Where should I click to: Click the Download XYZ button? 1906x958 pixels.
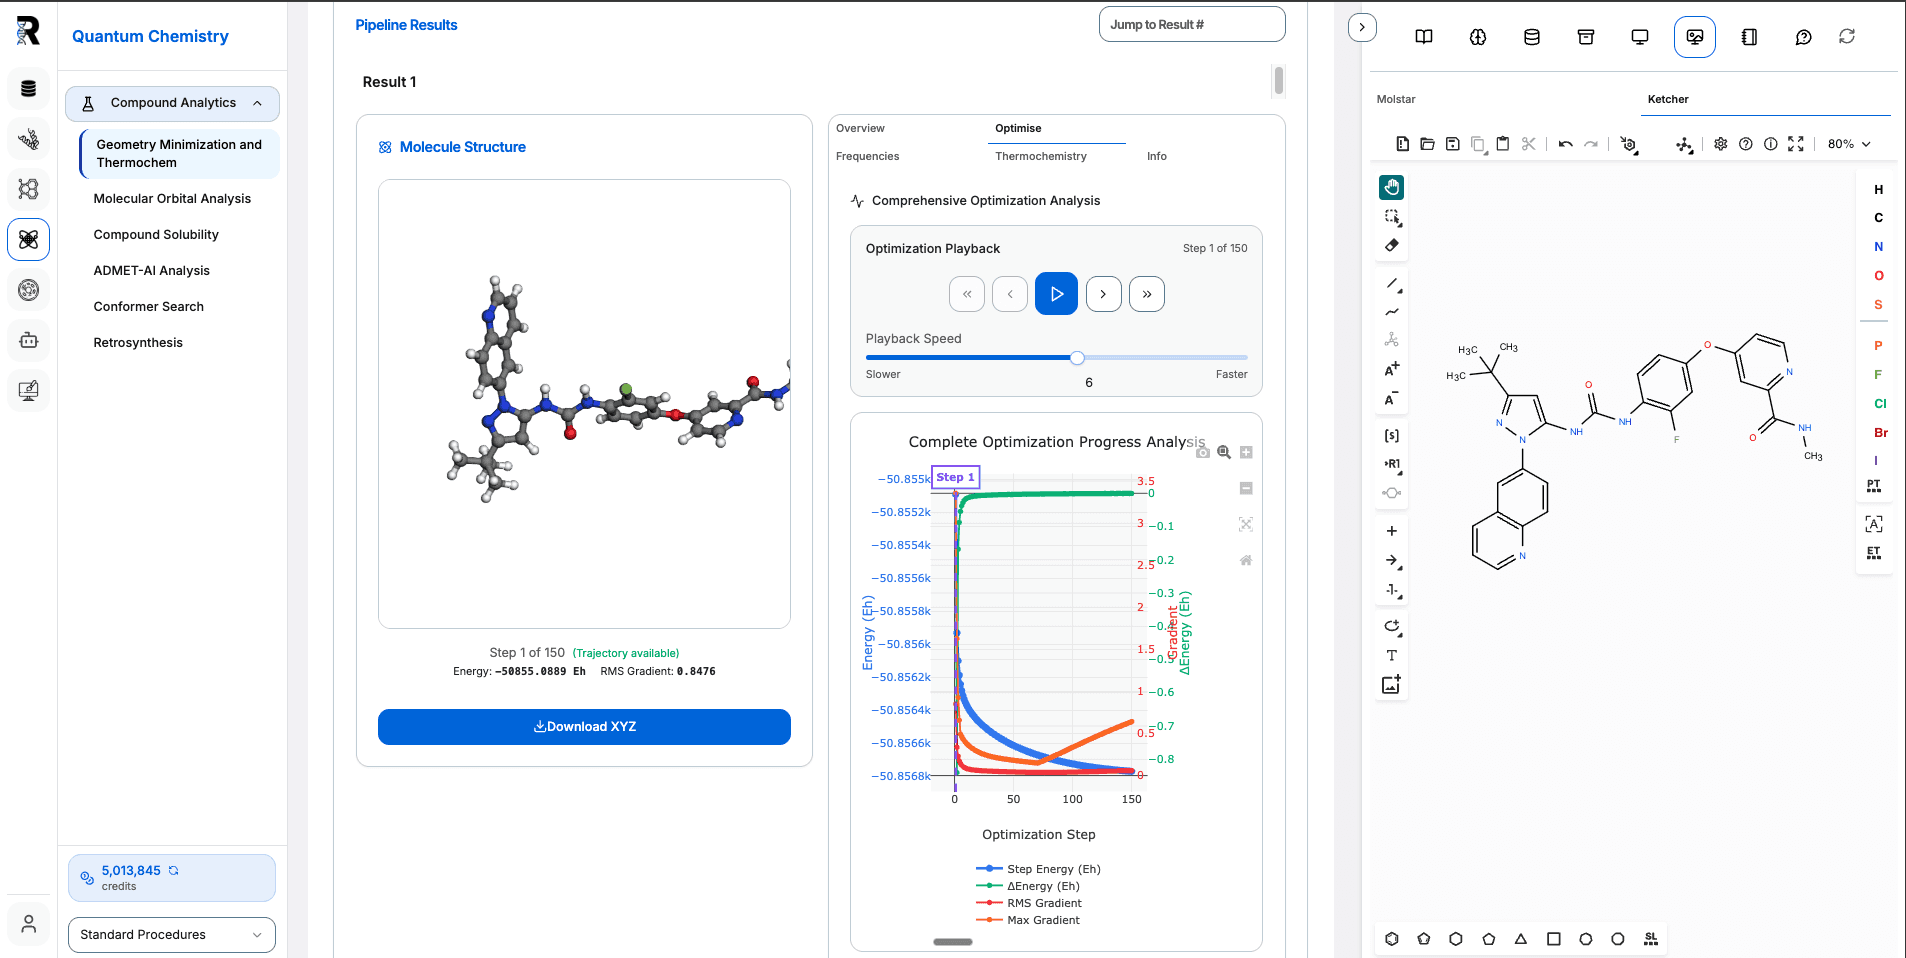pyautogui.click(x=584, y=727)
